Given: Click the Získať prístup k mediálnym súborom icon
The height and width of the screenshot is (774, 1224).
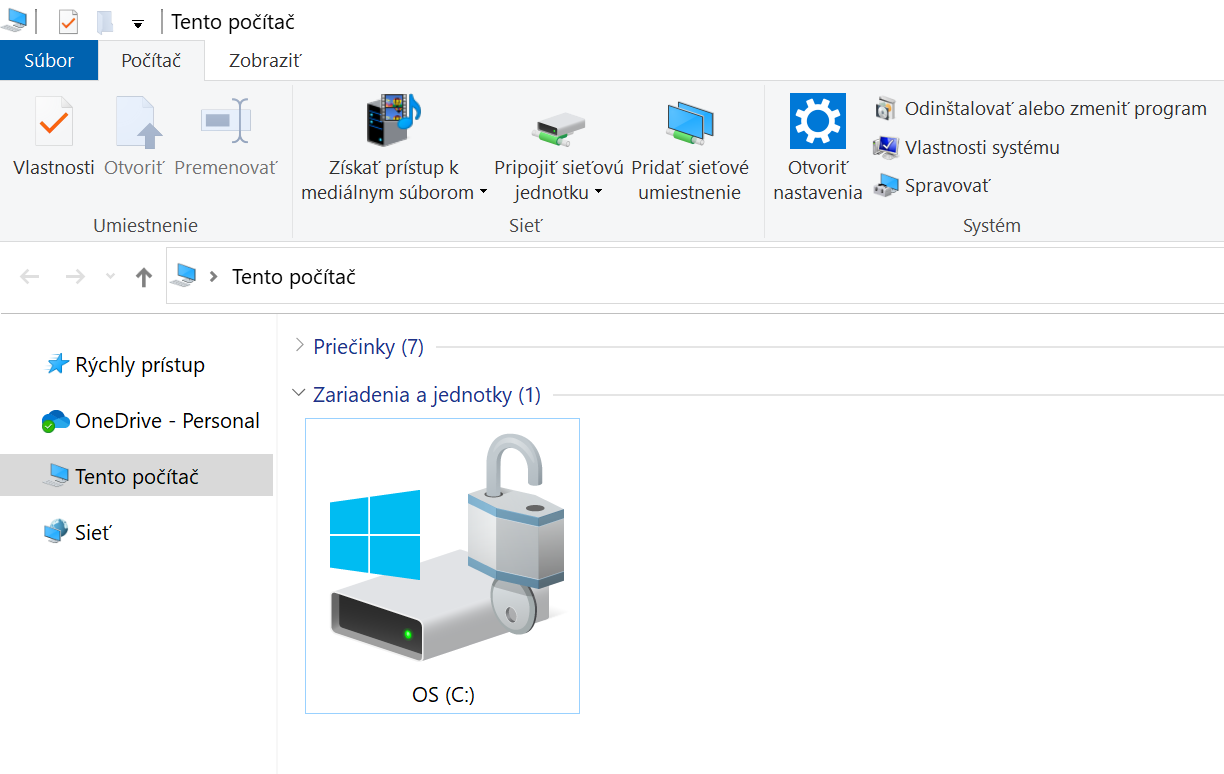Looking at the screenshot, I should 394,120.
